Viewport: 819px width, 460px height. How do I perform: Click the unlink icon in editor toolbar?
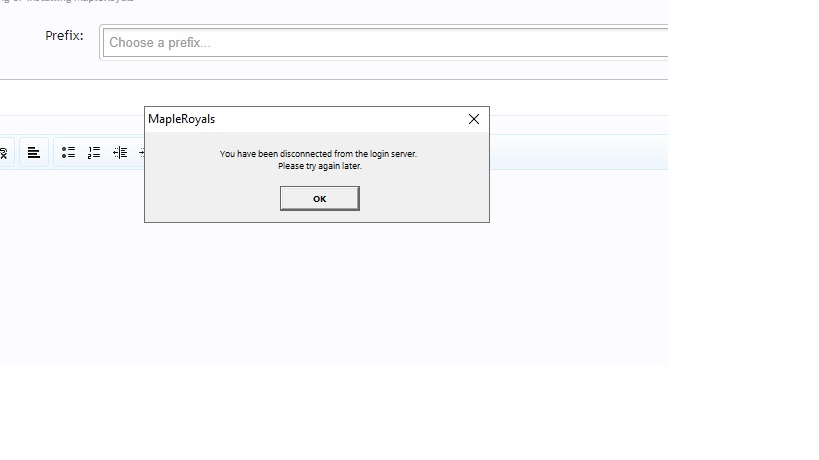click(3, 152)
